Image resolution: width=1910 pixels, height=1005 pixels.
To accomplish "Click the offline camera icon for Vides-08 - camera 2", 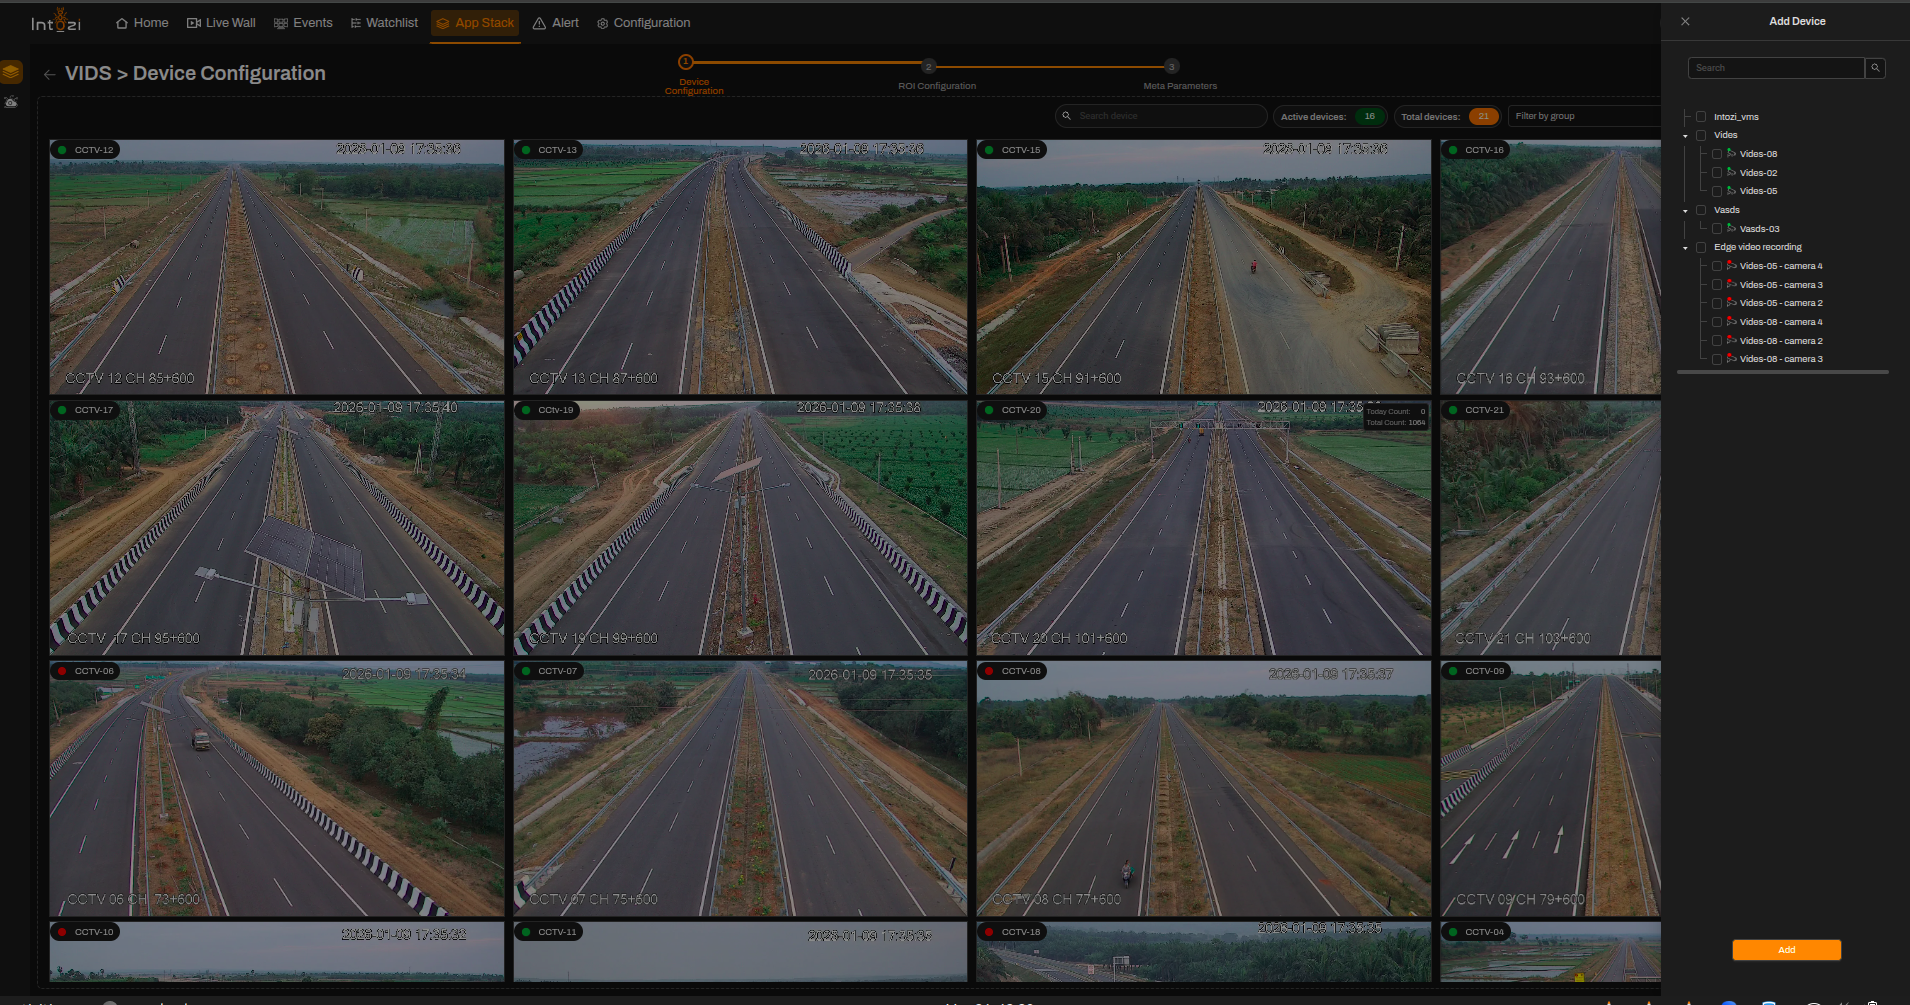I will (x=1731, y=341).
